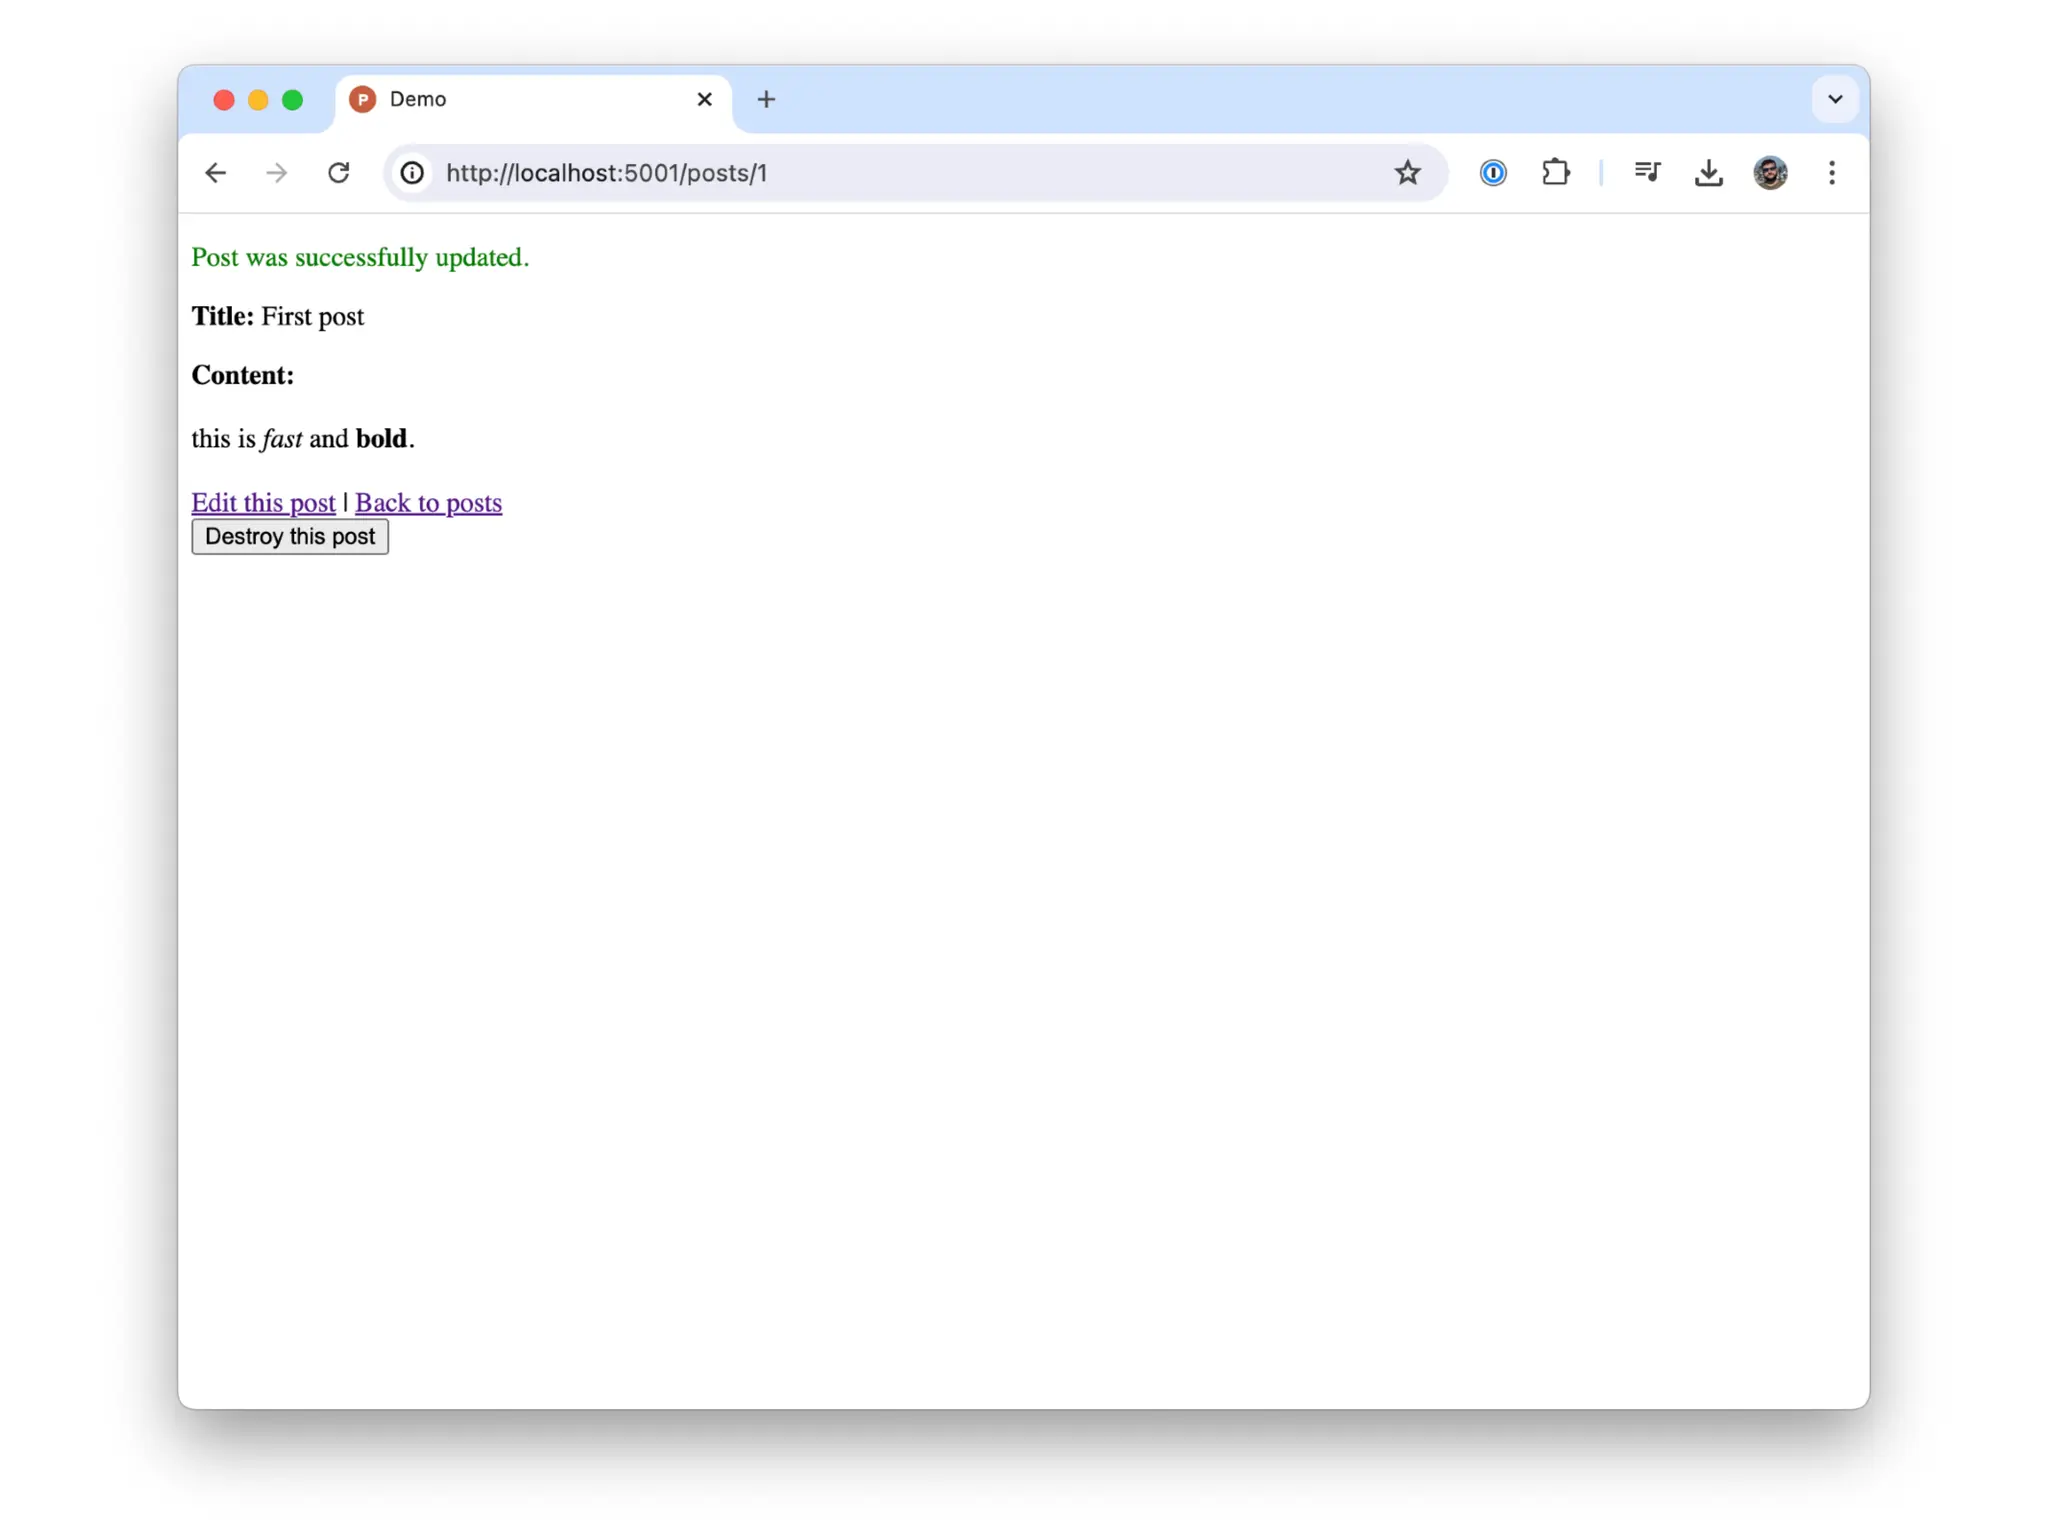The image size is (2048, 1536).
Task: Bookmark this page with star icon
Action: pyautogui.click(x=1407, y=173)
